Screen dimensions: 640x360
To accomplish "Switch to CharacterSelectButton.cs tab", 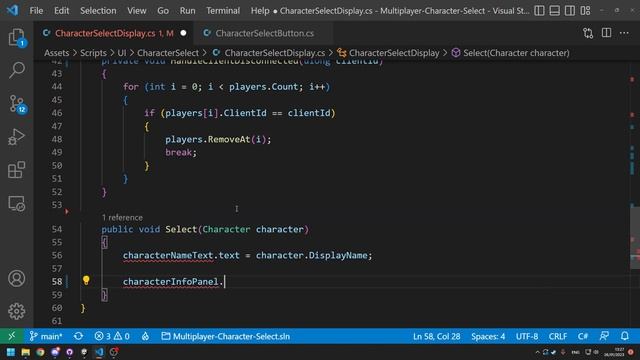I will (x=264, y=33).
